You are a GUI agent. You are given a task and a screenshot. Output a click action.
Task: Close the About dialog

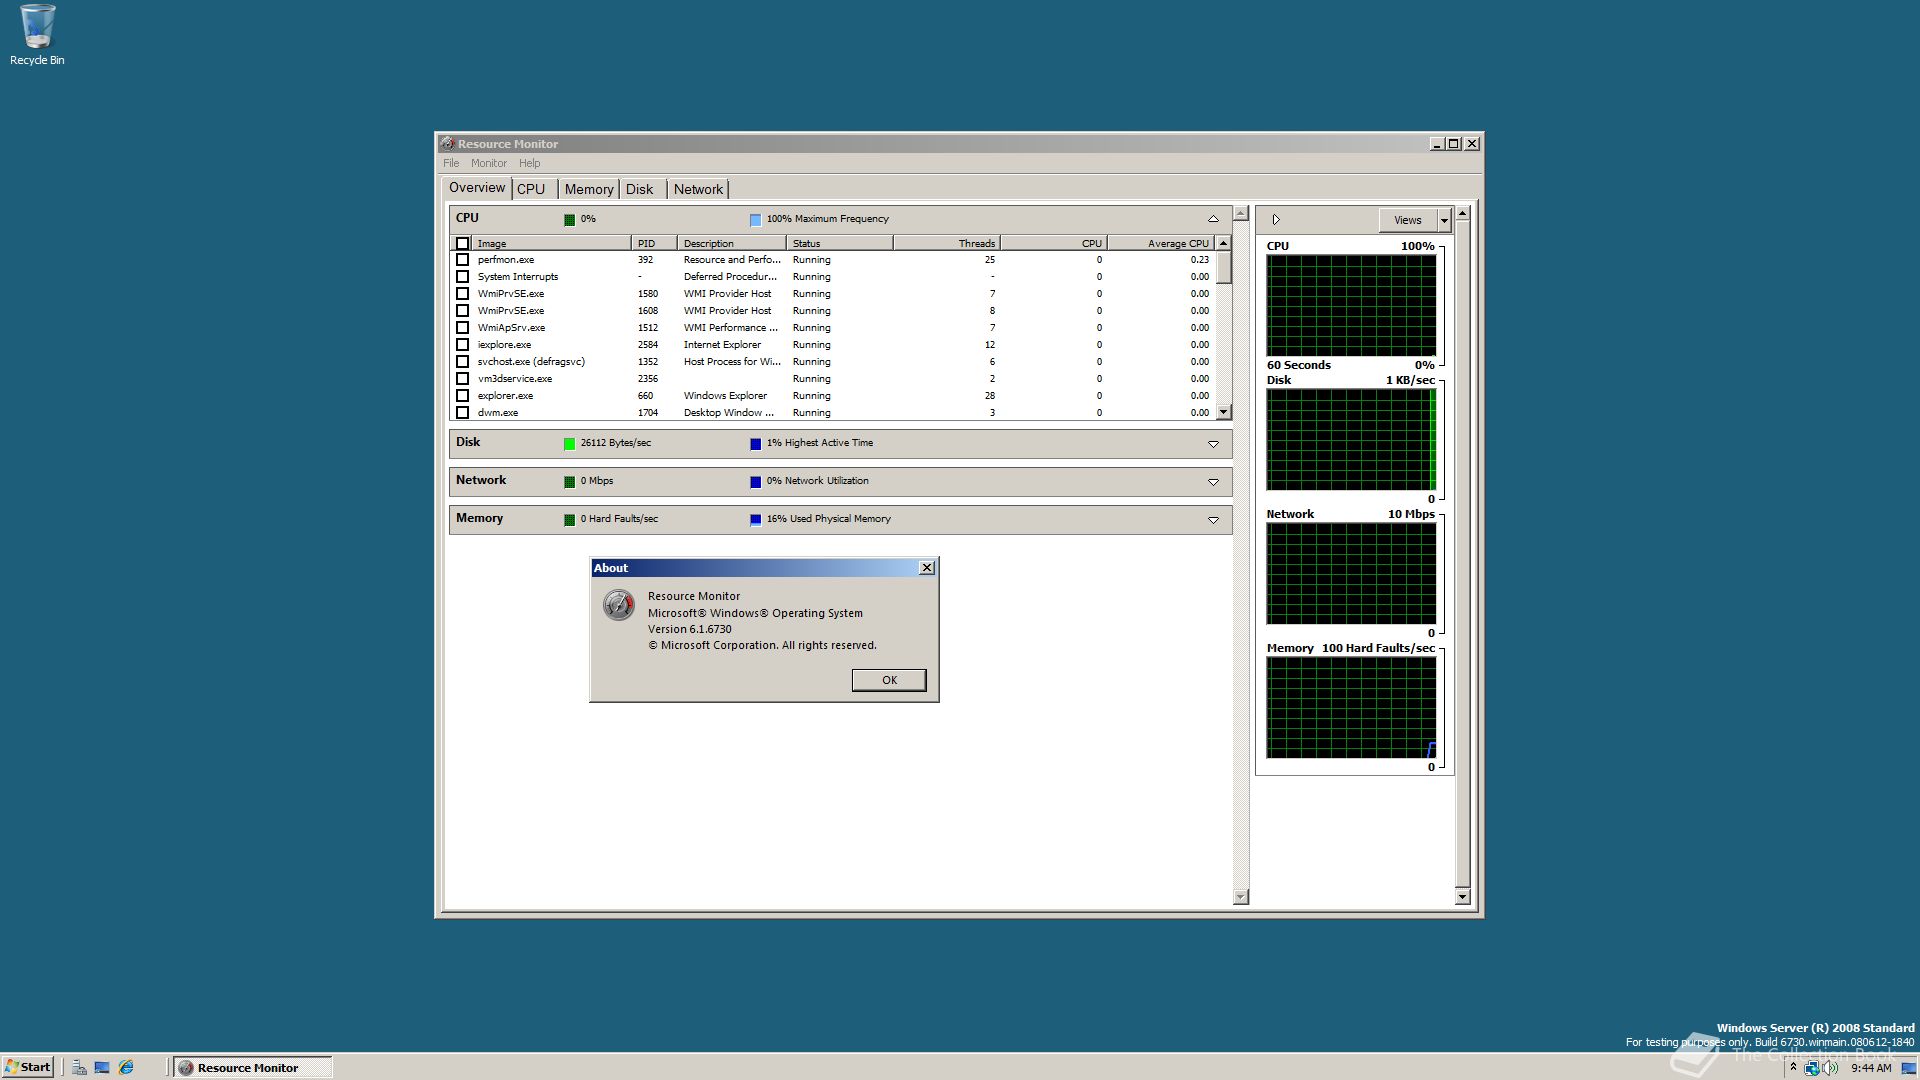[927, 568]
